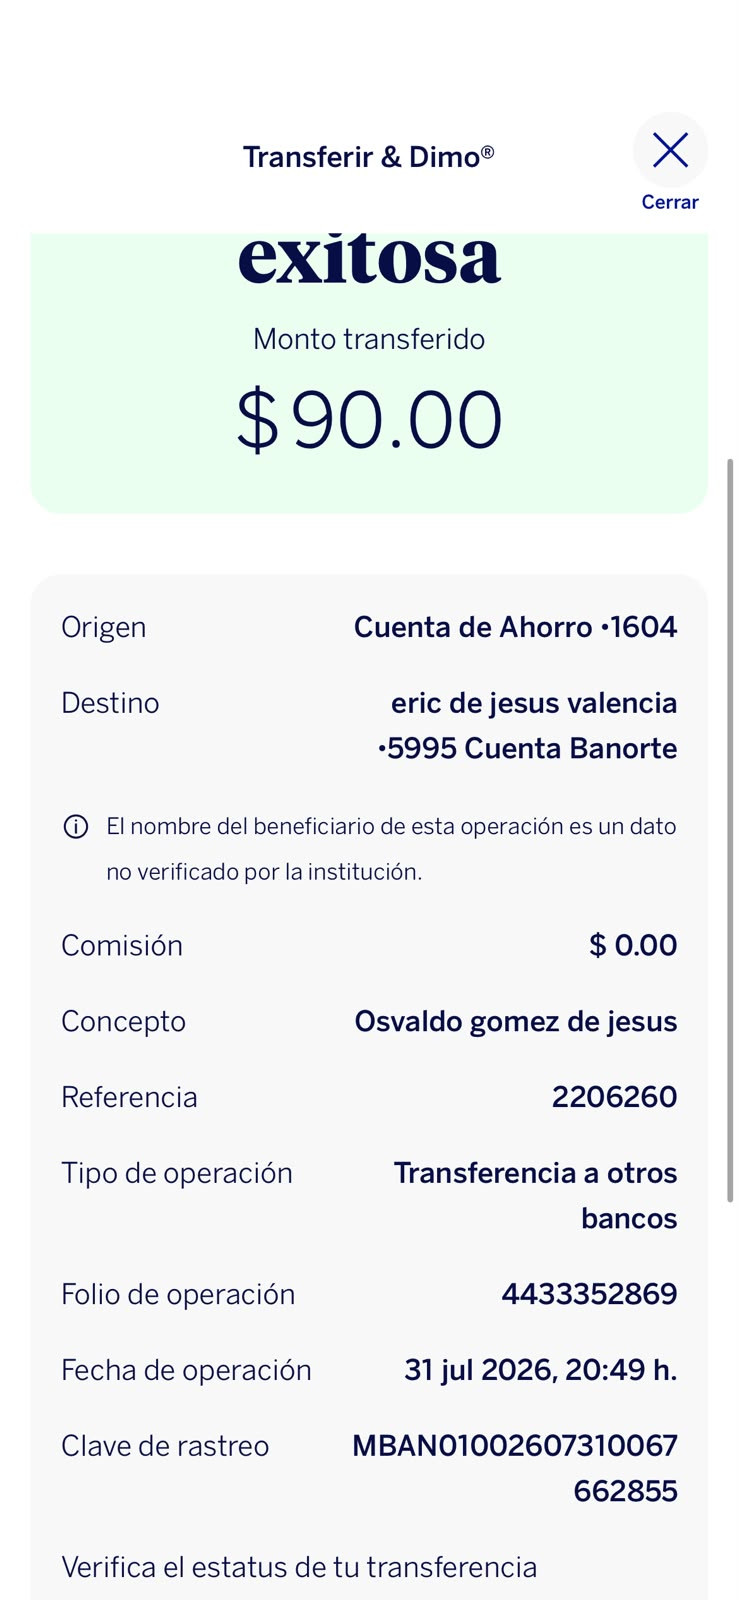Tap the unverified beneficiary name notice text
The height and width of the screenshot is (1600, 739).
(x=391, y=849)
